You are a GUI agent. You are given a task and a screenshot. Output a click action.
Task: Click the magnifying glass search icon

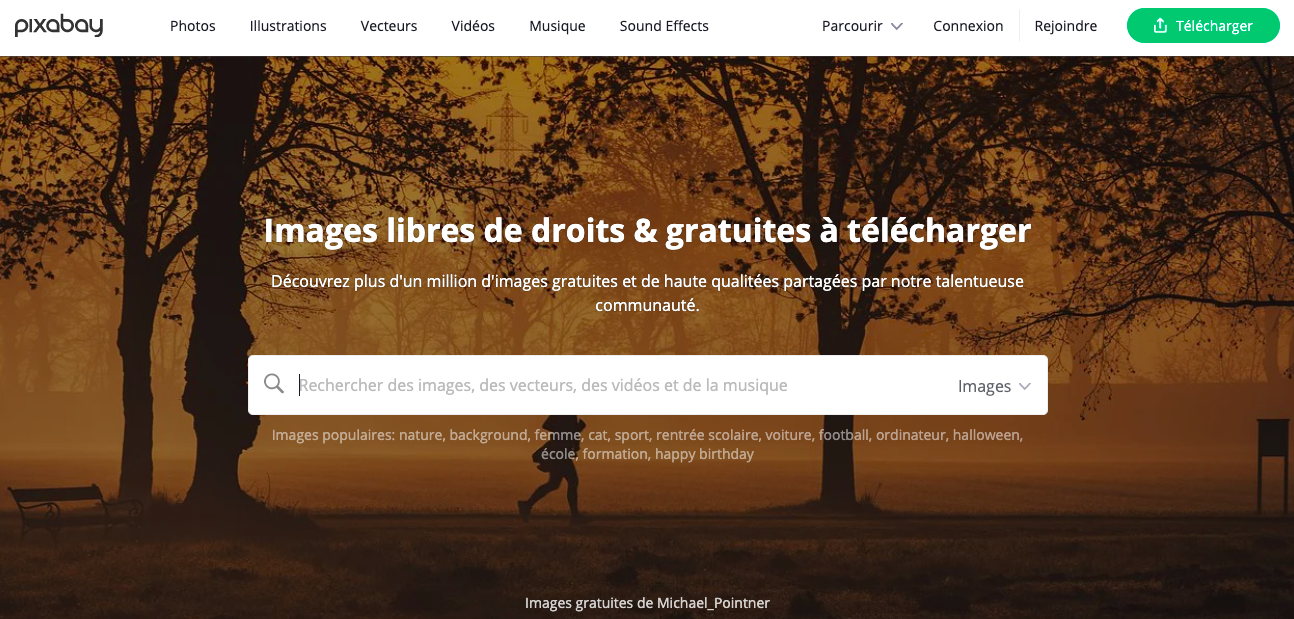274,384
